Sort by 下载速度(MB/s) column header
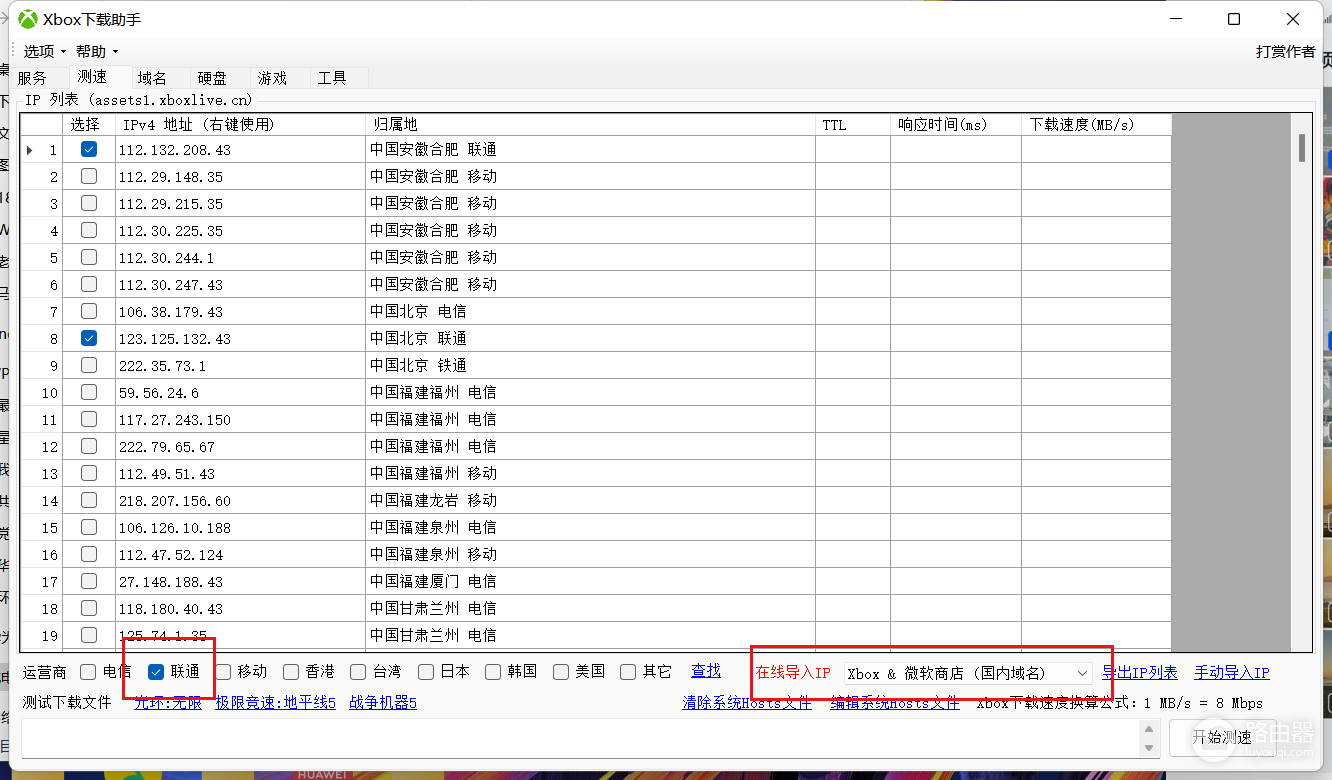The image size is (1332, 780). pyautogui.click(x=1096, y=125)
